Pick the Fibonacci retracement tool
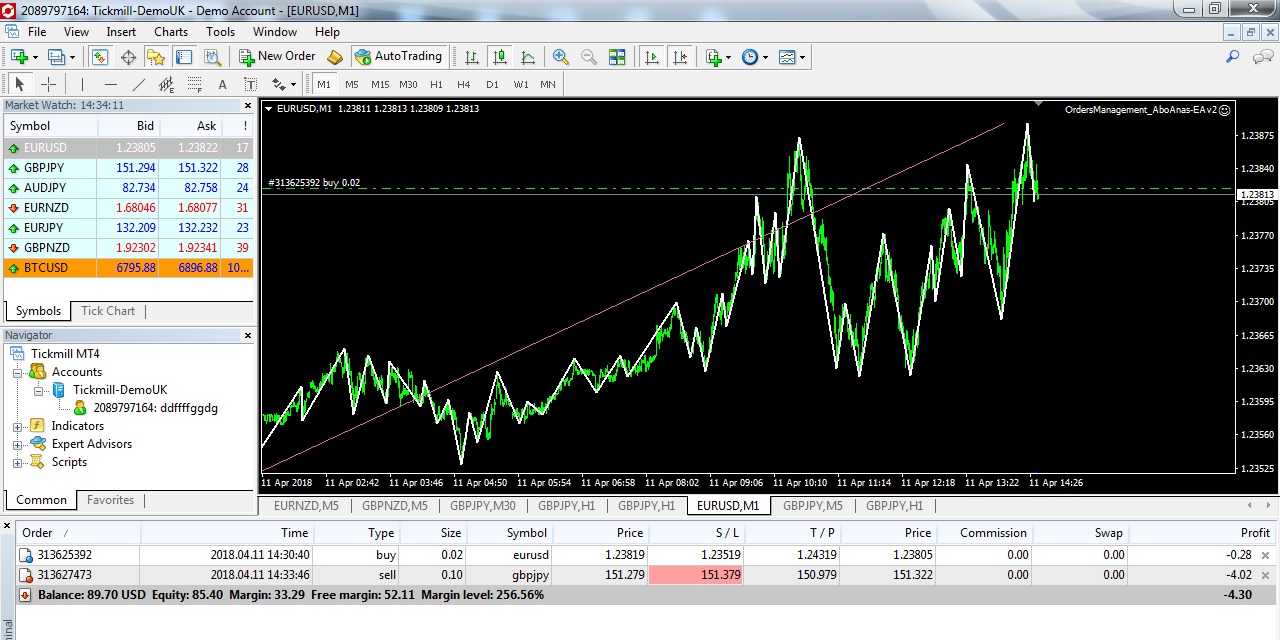Viewport: 1280px width, 640px height. click(195, 84)
